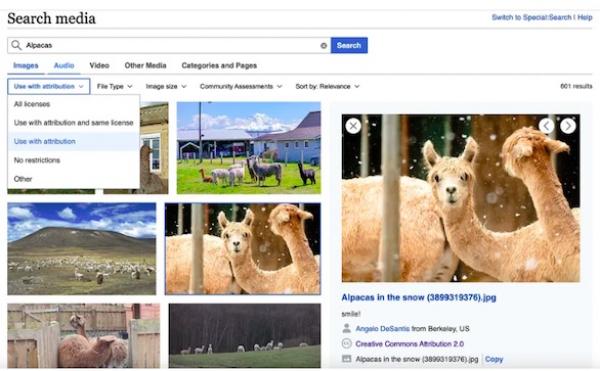Expand Community Assessments filter

click(241, 86)
